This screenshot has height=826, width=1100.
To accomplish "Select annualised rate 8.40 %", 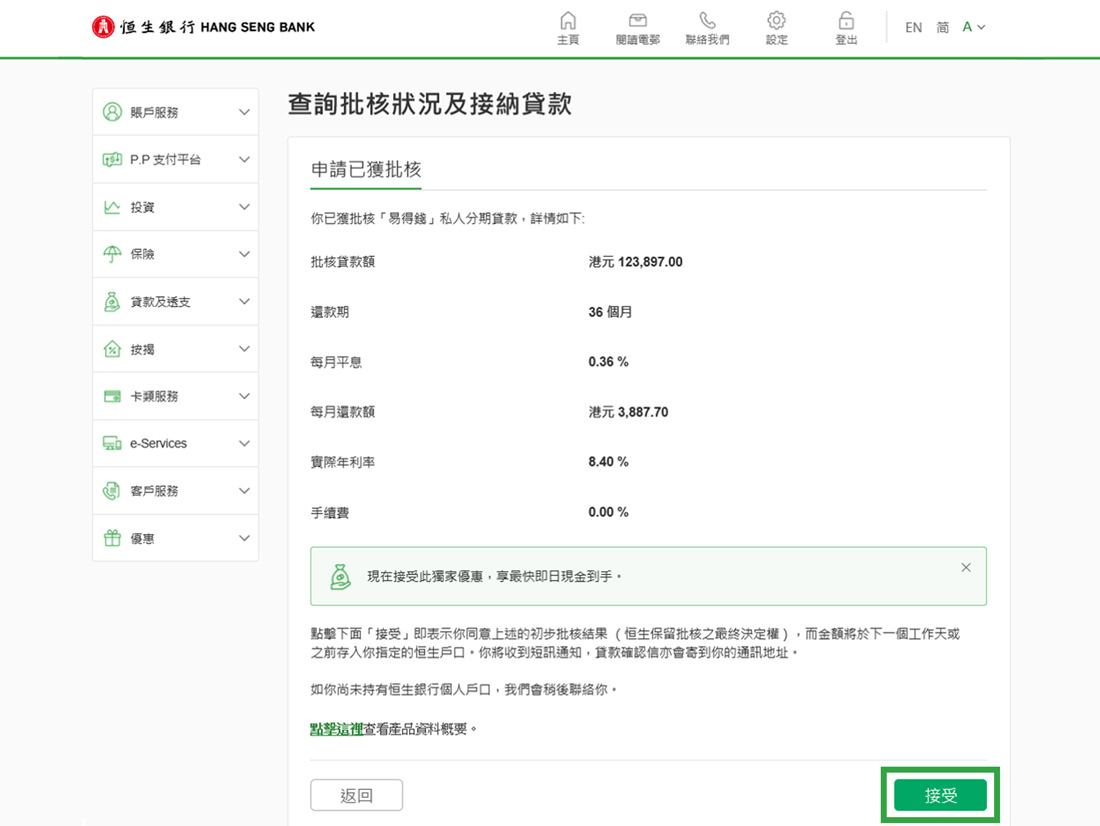I will coord(608,462).
